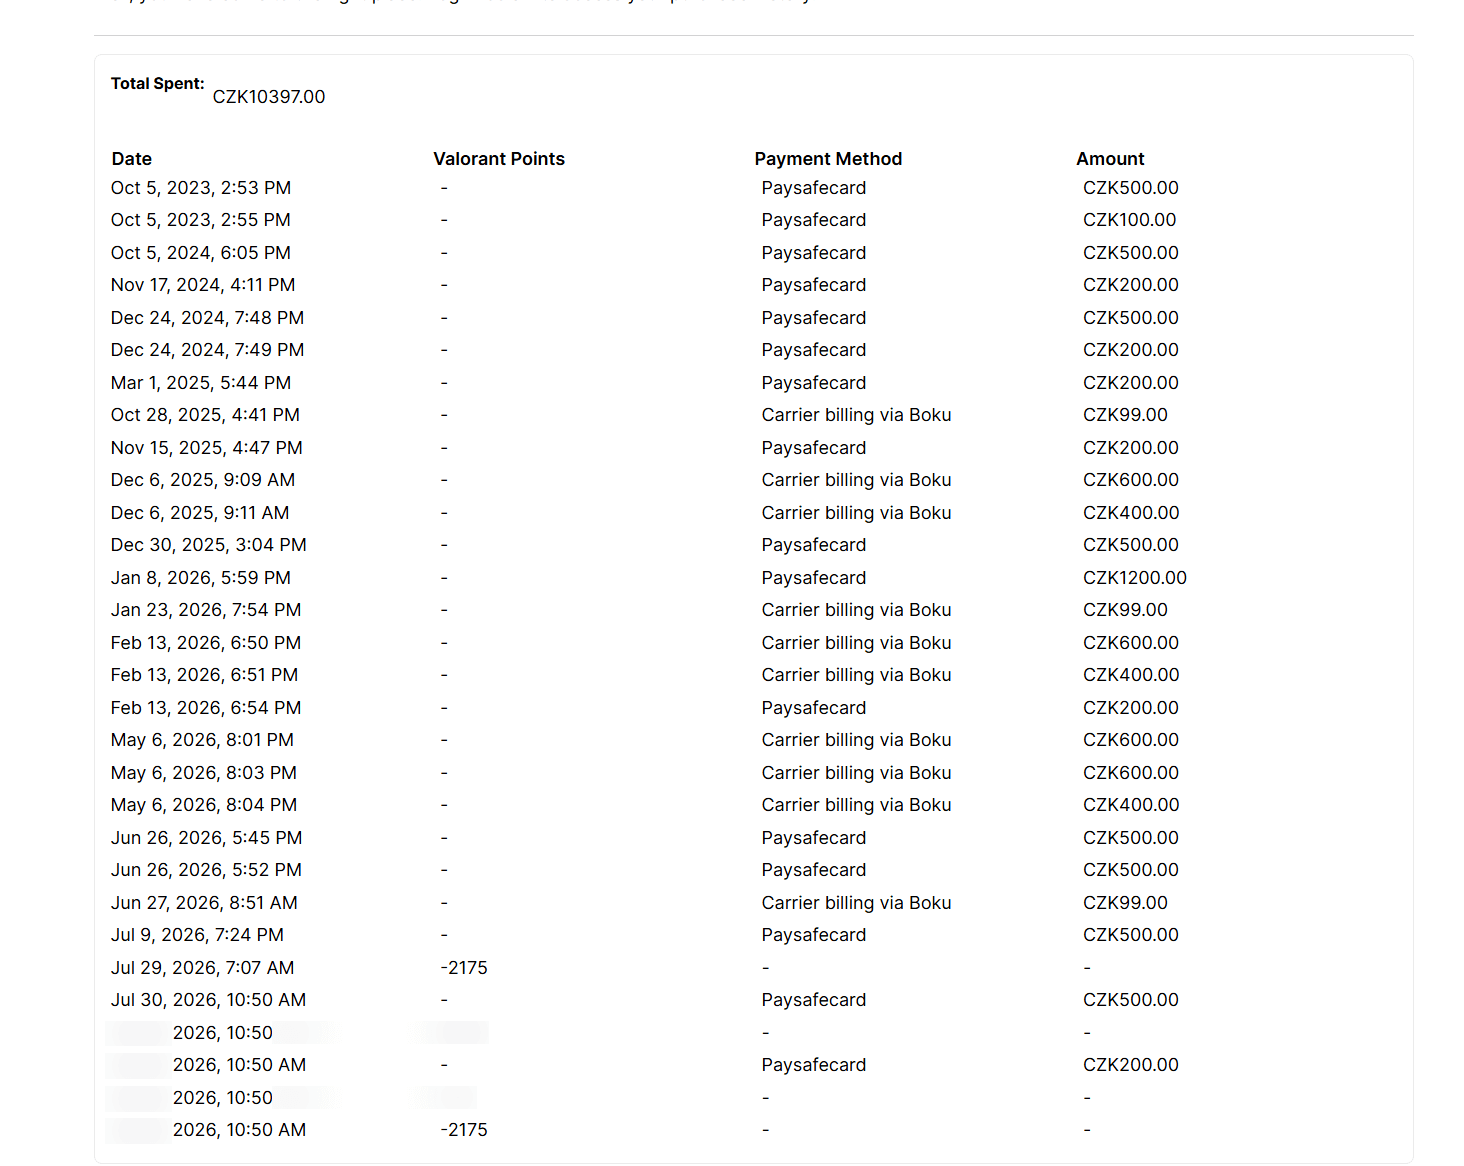The width and height of the screenshot is (1464, 1166).
Task: Click the Total Spent label
Action: [x=157, y=84]
